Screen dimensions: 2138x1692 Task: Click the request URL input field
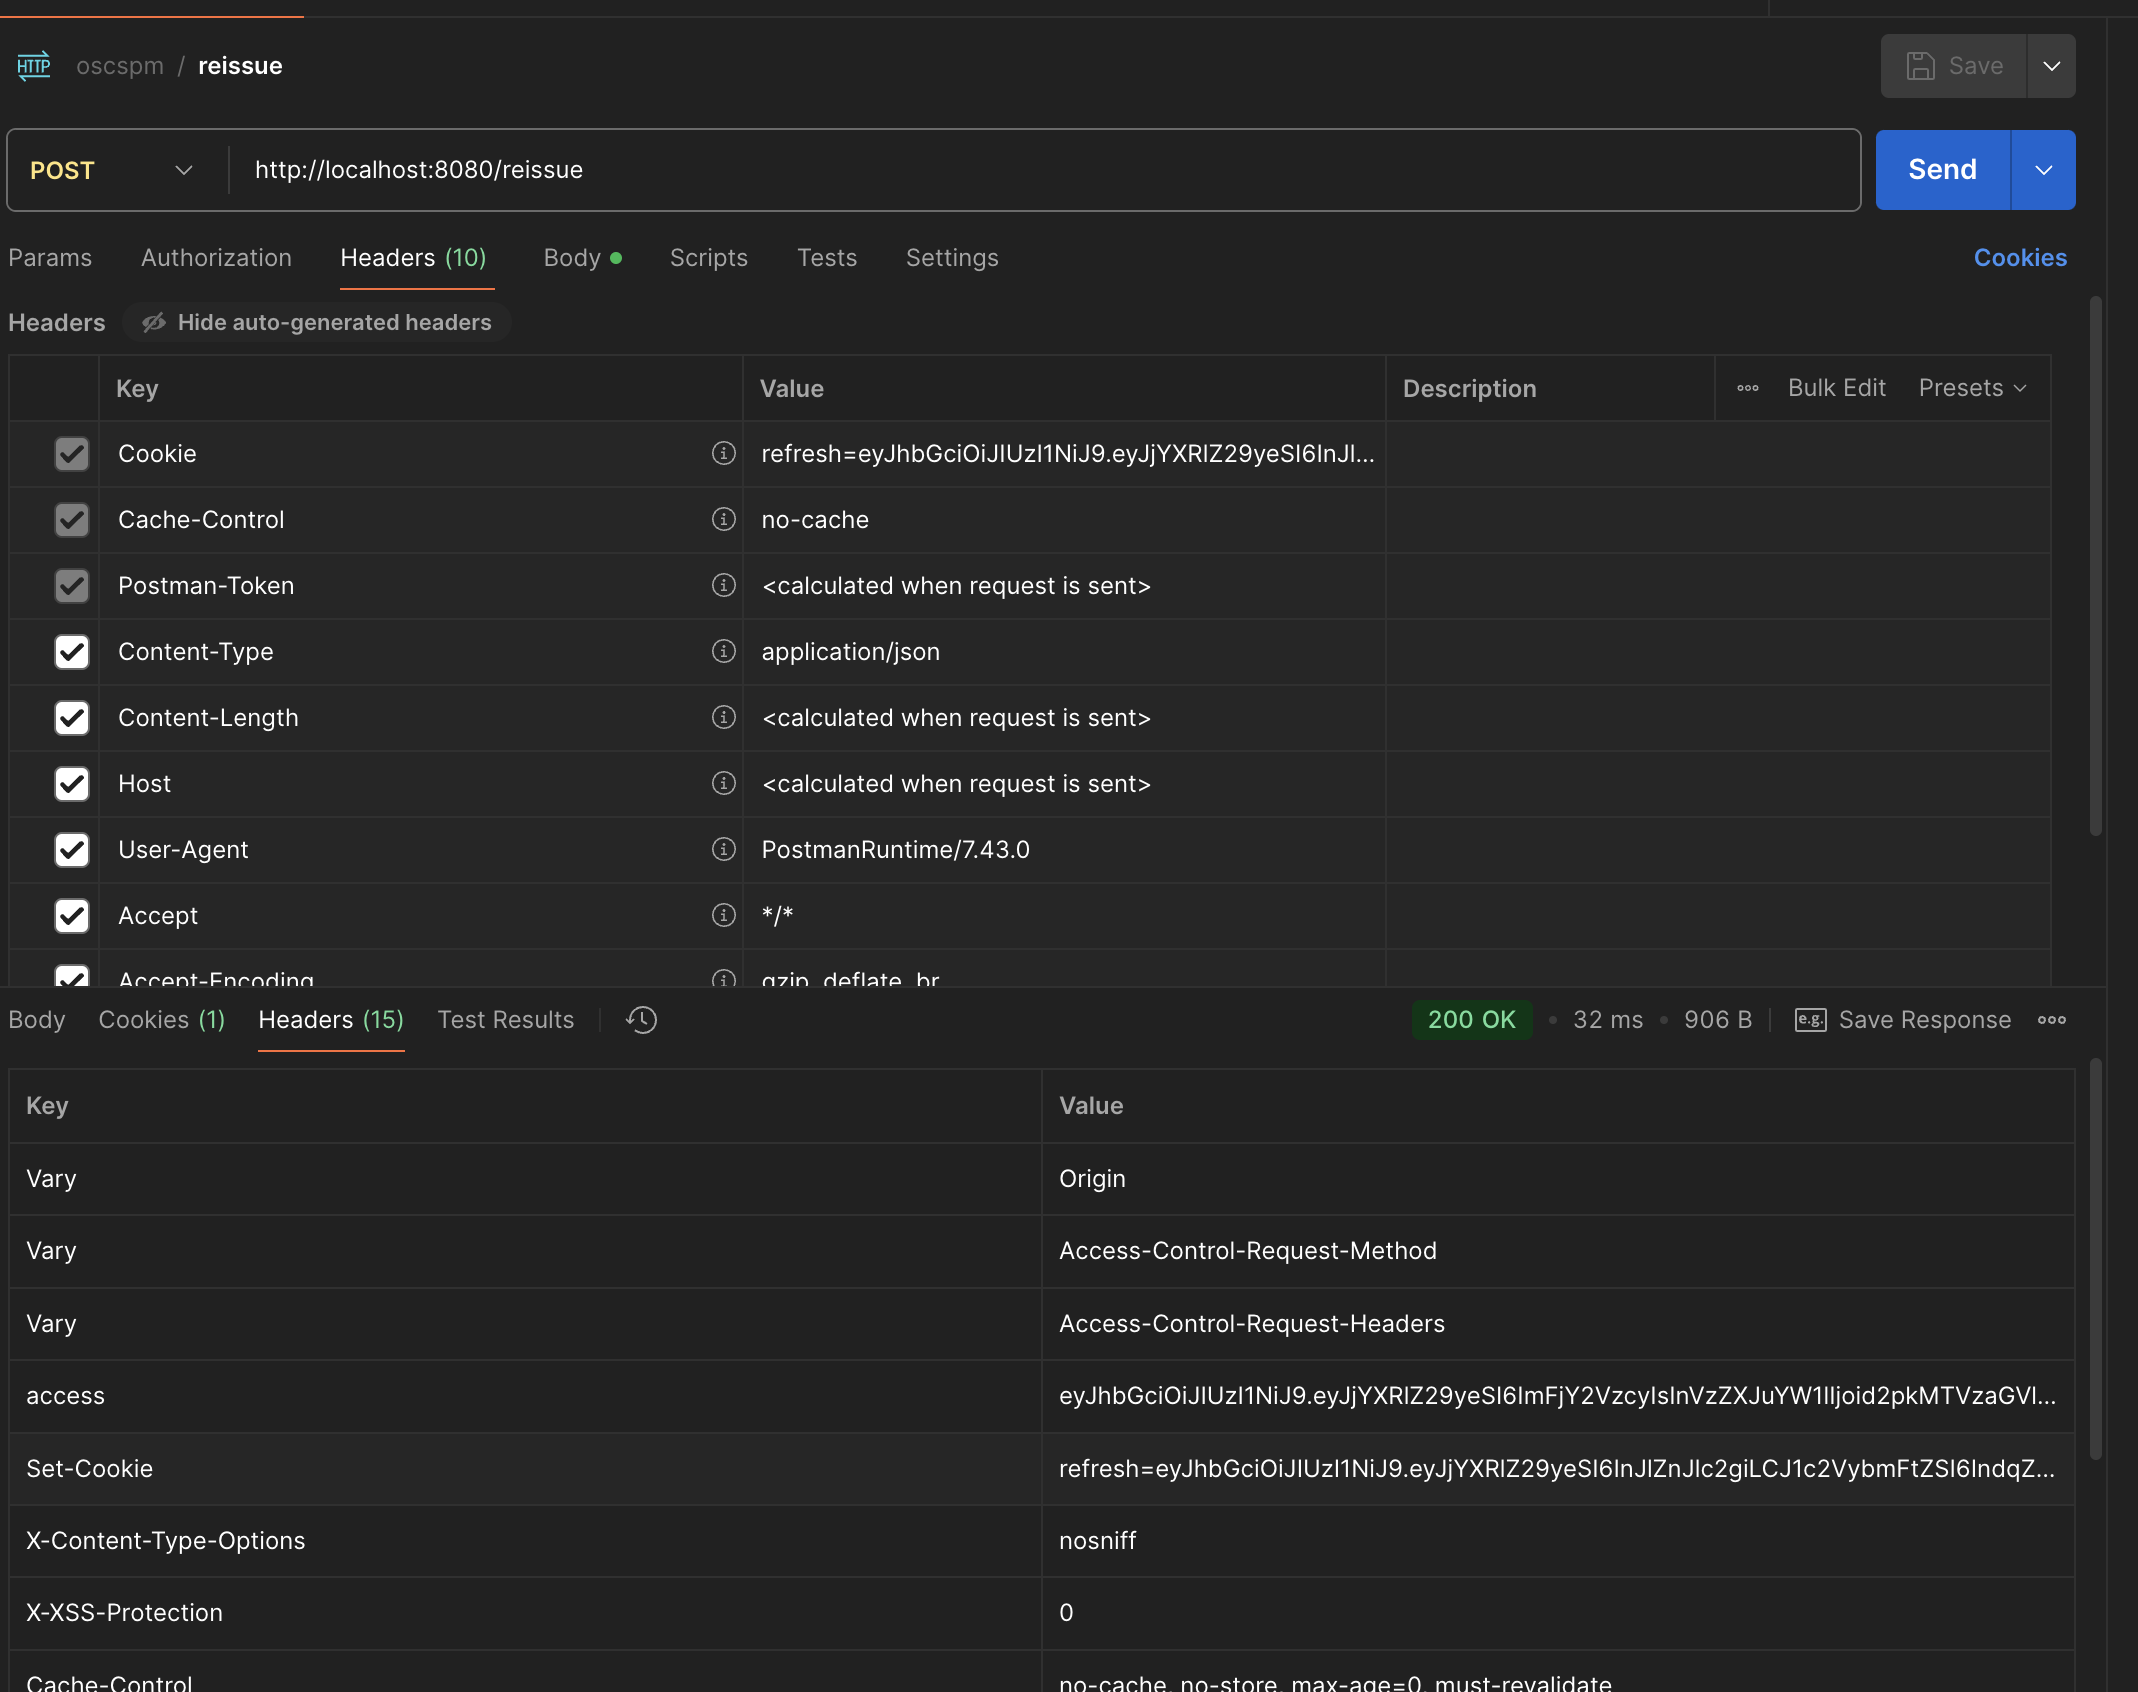click(1040, 170)
